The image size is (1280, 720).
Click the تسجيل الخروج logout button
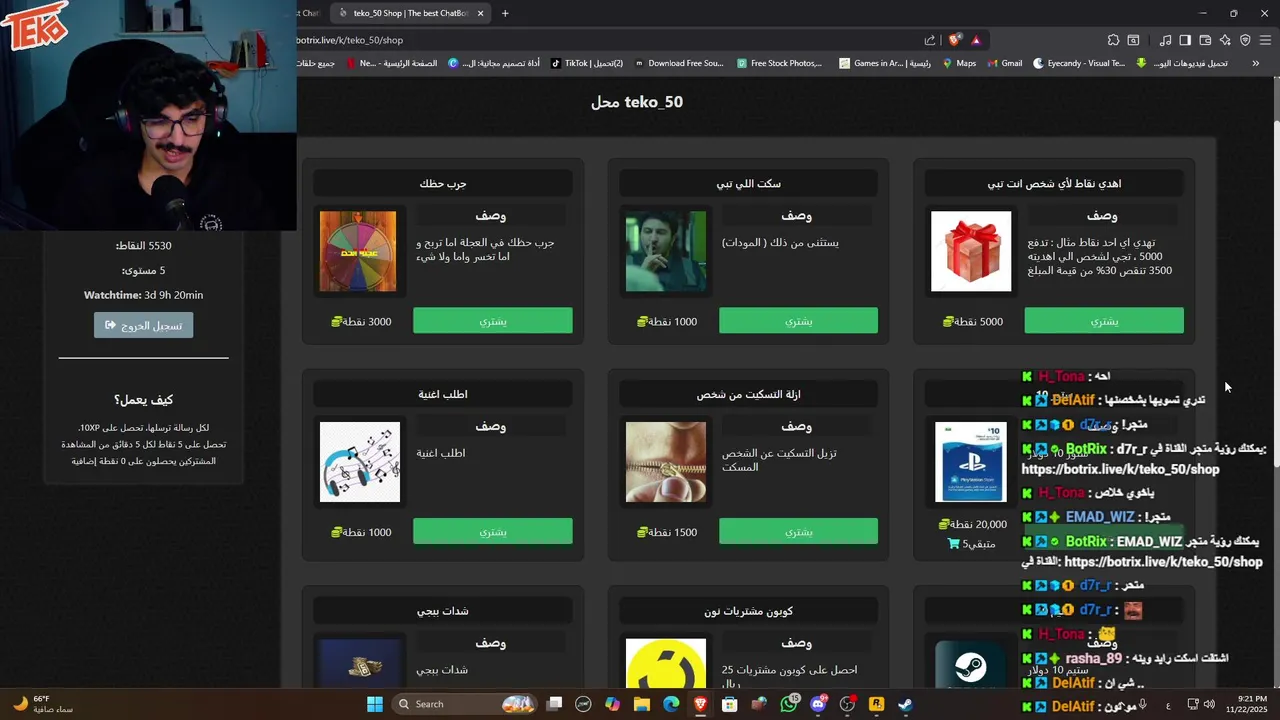click(x=144, y=325)
